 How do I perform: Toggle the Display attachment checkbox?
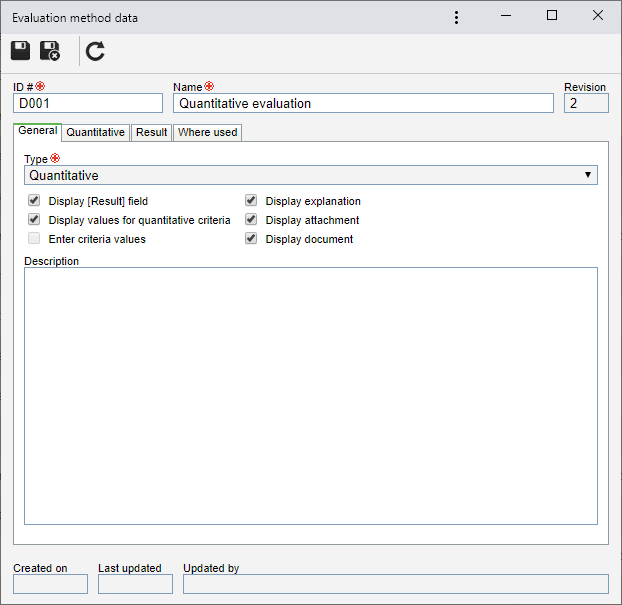tap(251, 219)
